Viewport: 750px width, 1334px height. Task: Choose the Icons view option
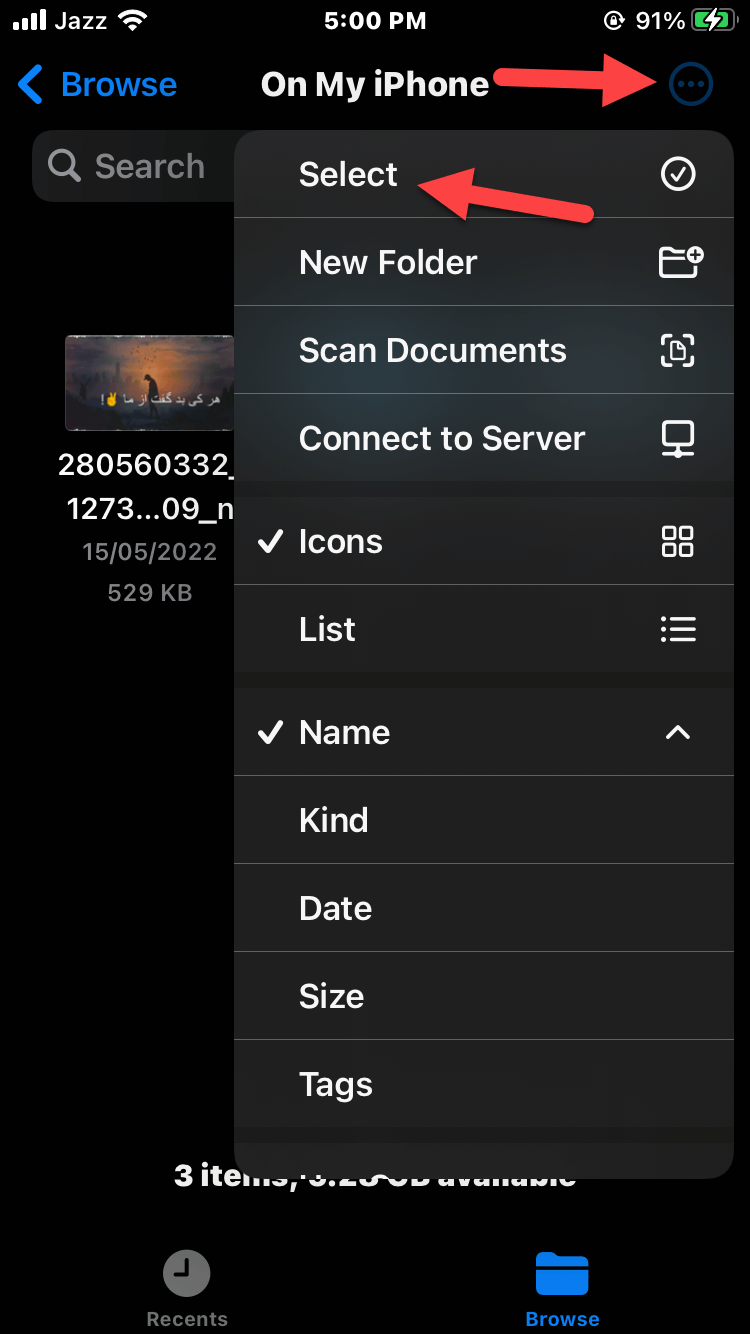(x=341, y=541)
